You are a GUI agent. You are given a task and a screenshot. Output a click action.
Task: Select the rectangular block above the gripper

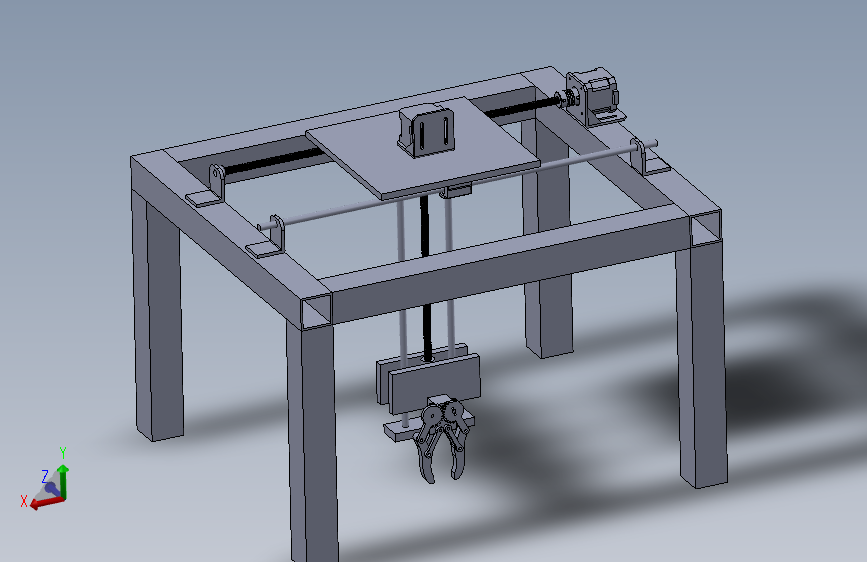(434, 383)
